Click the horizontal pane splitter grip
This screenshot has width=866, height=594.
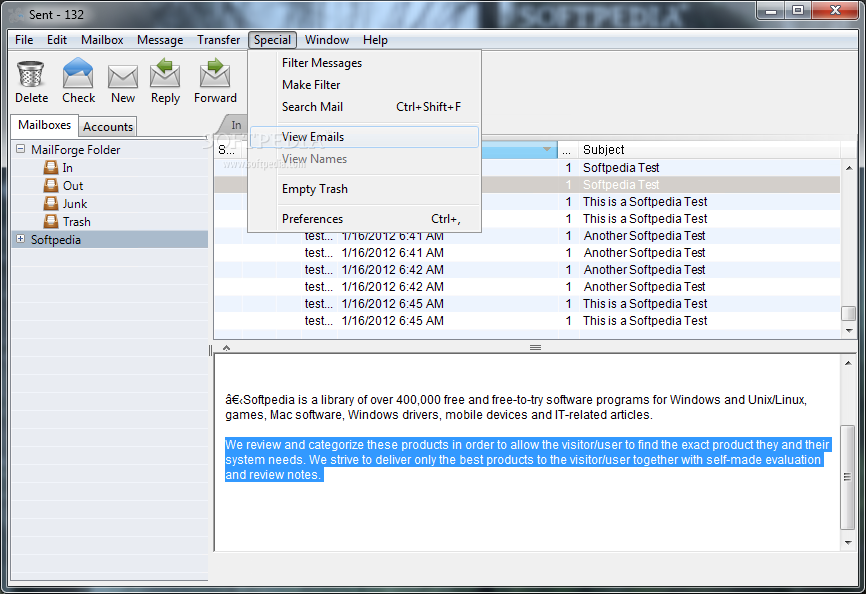pyautogui.click(x=535, y=347)
